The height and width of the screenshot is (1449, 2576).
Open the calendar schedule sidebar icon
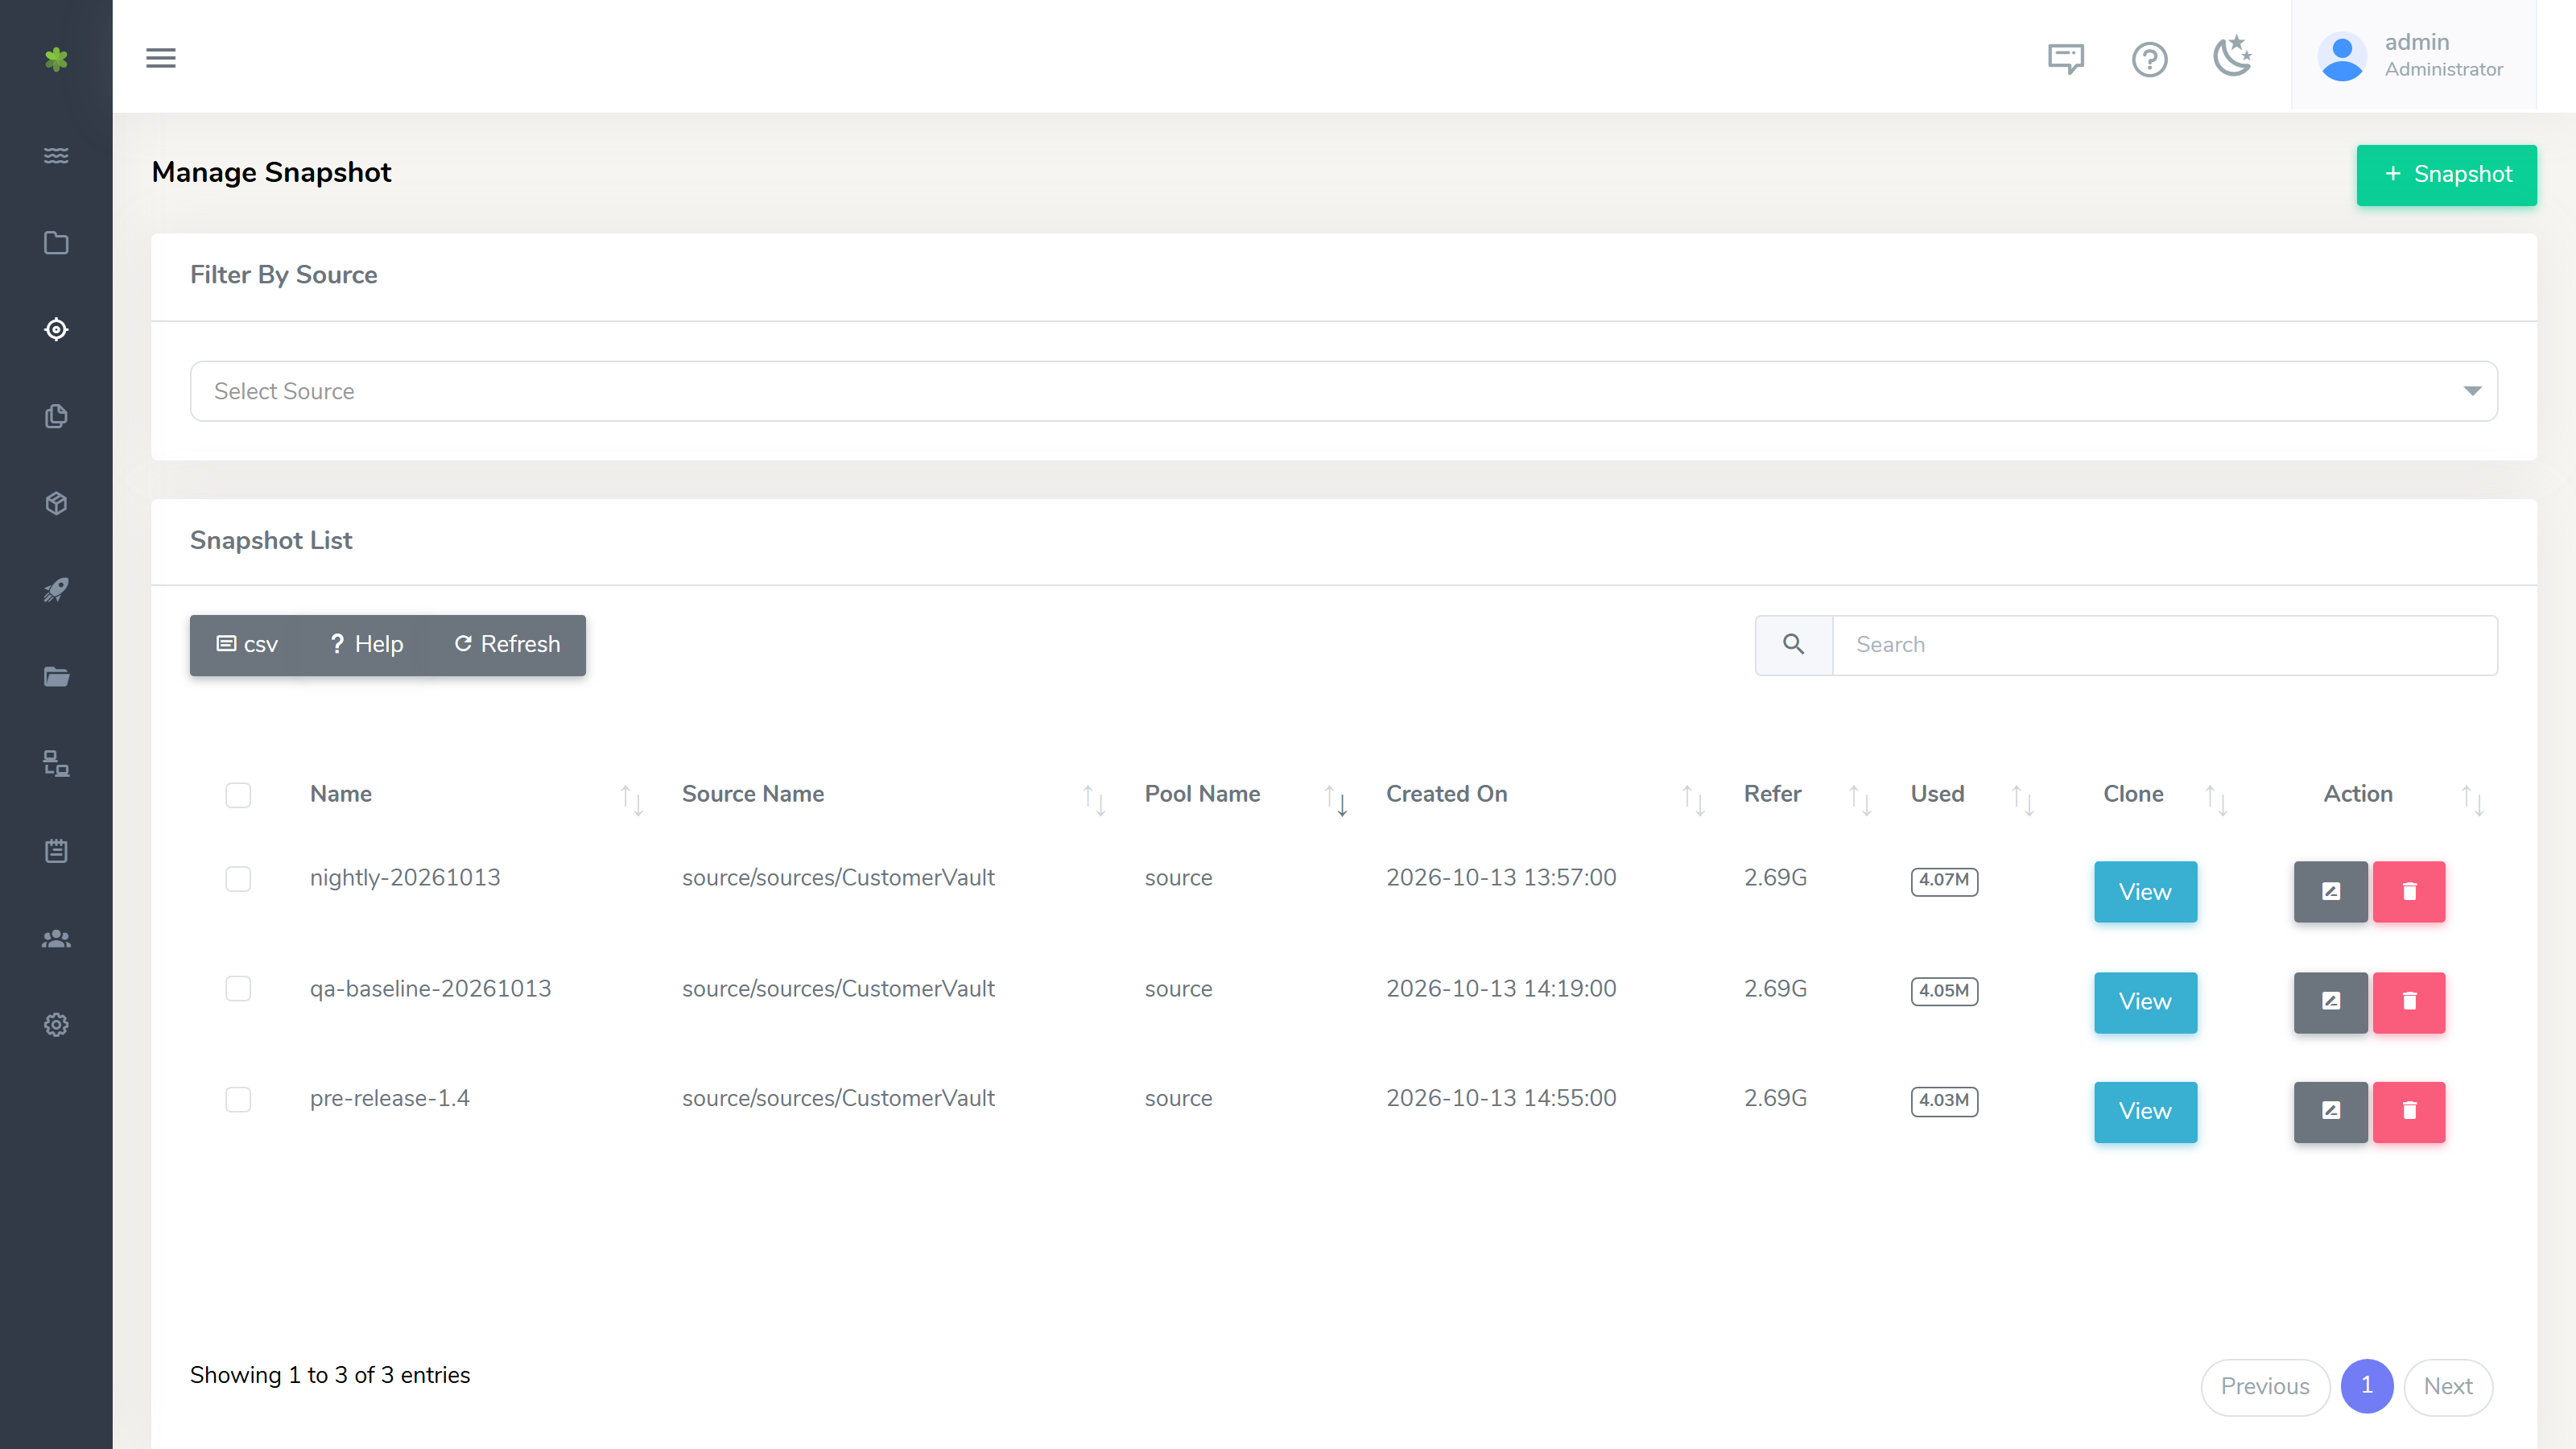click(56, 851)
